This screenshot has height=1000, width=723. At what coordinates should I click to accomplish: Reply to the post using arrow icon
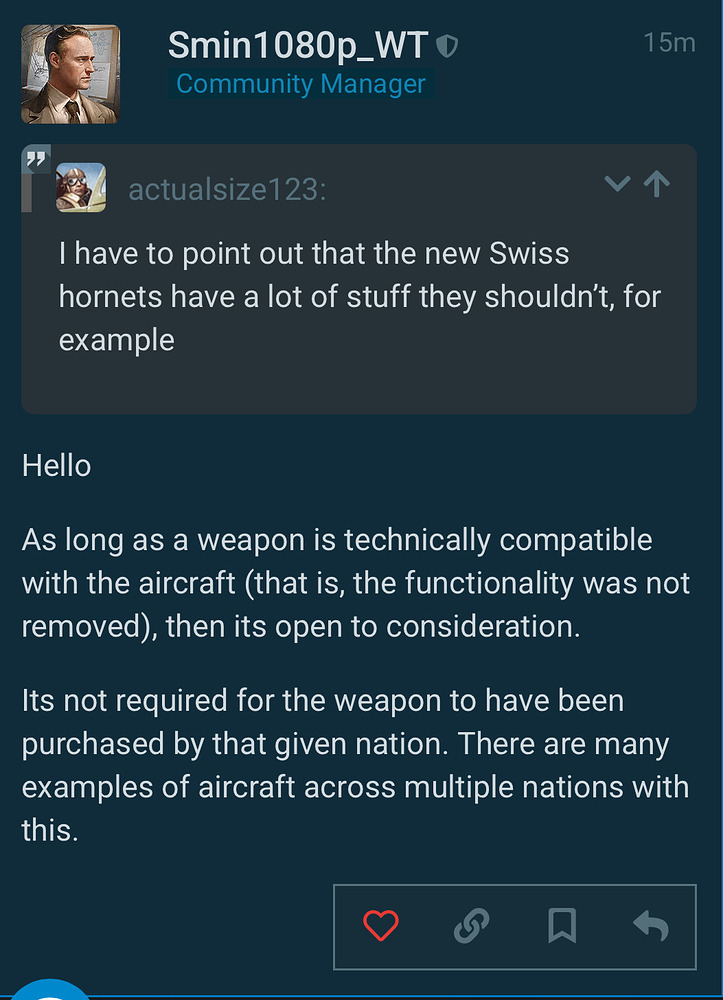click(651, 927)
